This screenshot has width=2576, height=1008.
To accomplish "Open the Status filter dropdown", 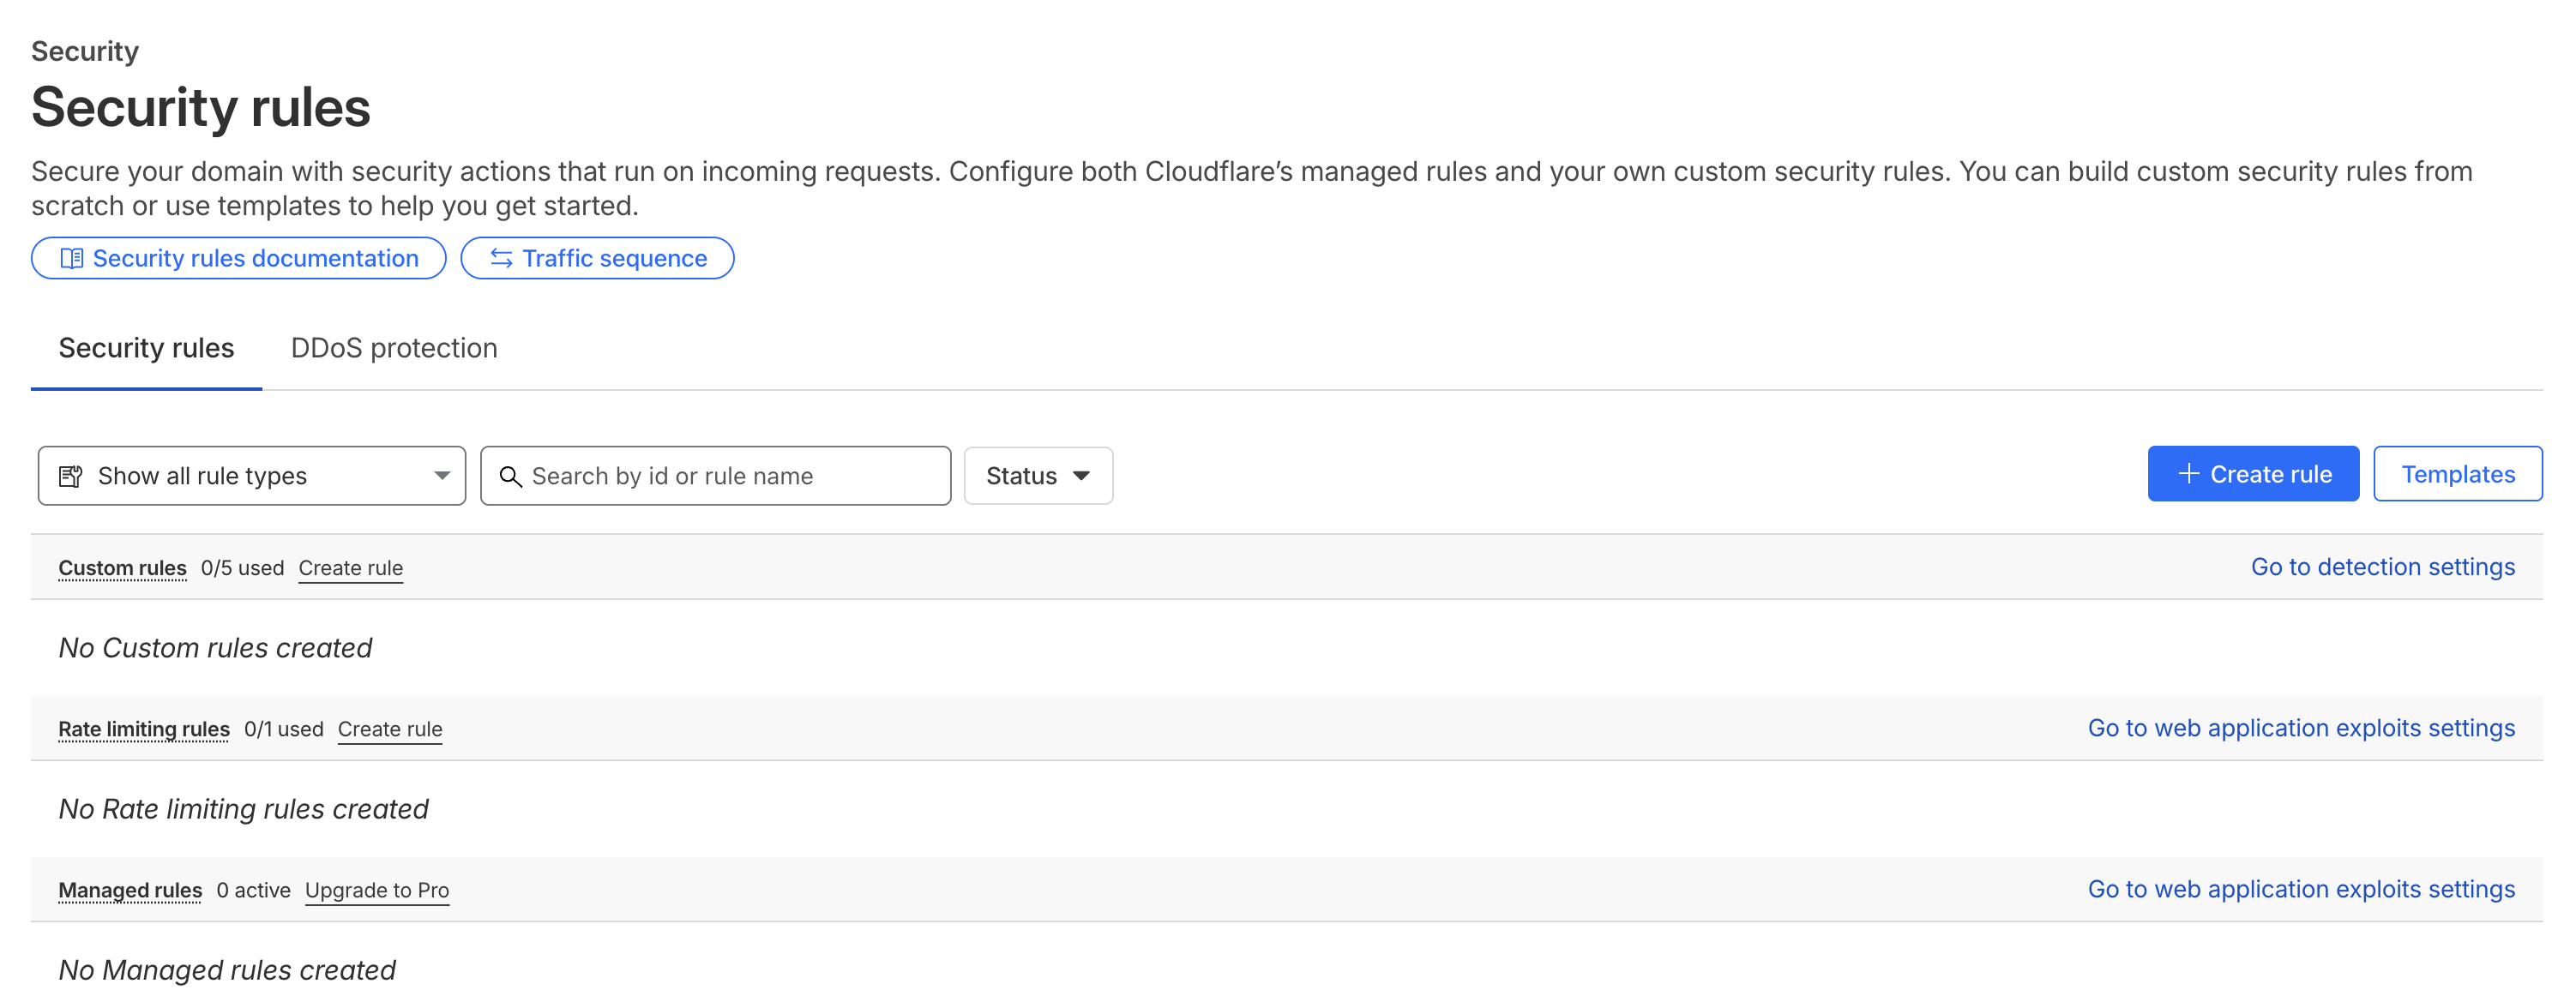I will pos(1037,476).
